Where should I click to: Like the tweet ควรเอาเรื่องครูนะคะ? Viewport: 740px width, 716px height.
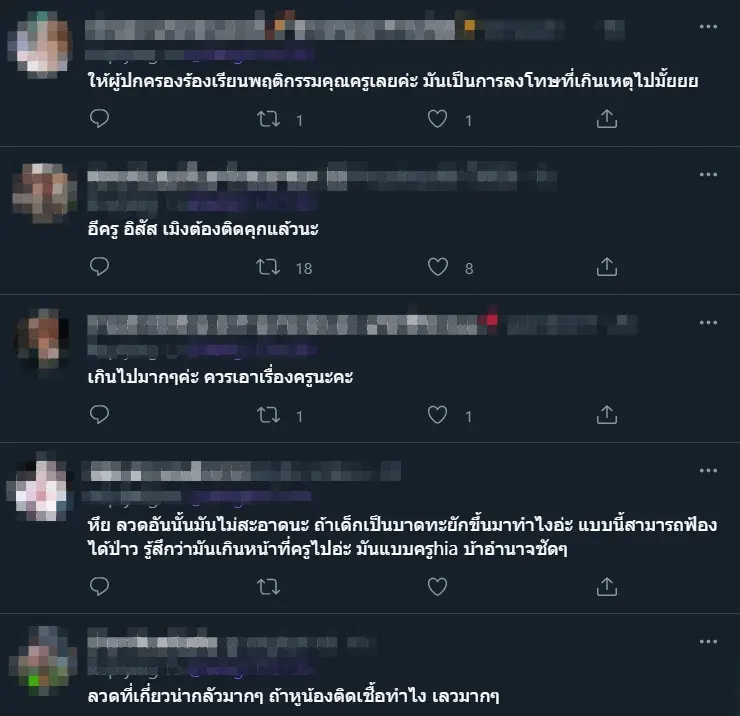pos(437,415)
